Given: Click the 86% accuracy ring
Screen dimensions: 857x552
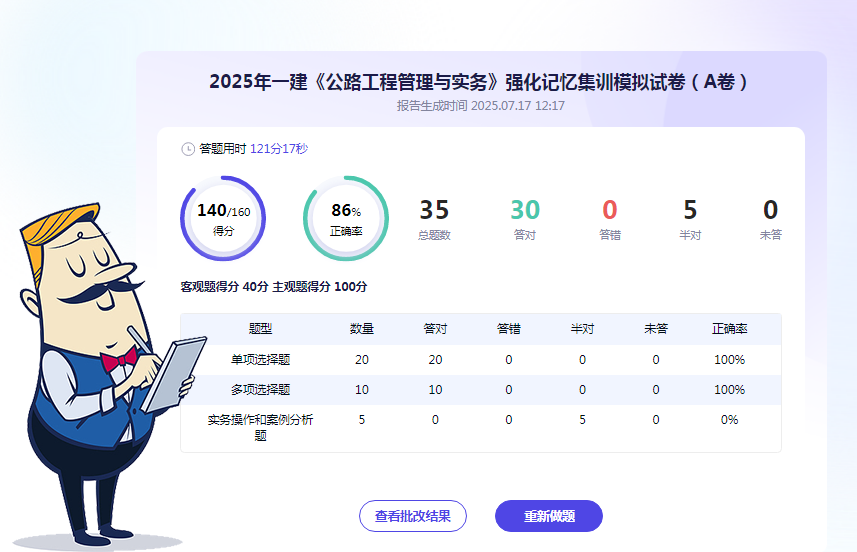Looking at the screenshot, I should pyautogui.click(x=346, y=218).
